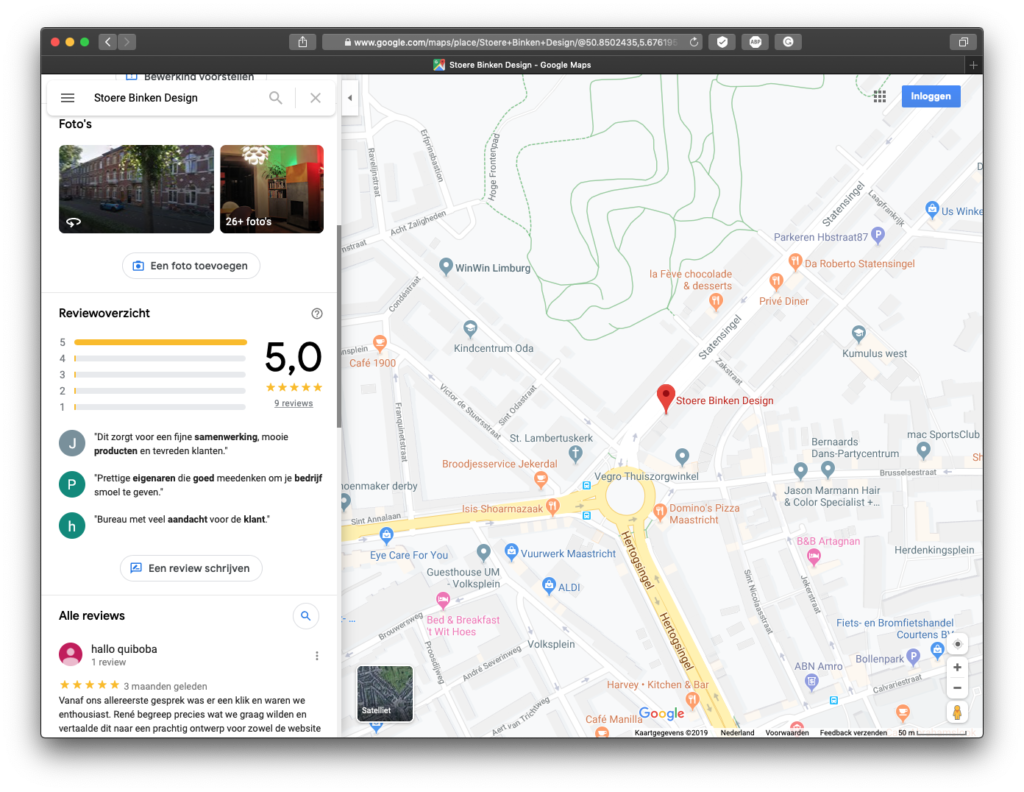Open the street view photo thumbnail
Screen dimensions: 1024x792
pos(136,189)
